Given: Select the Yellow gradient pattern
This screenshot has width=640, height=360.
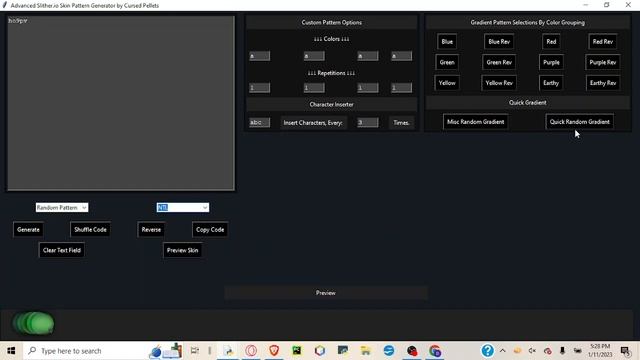Looking at the screenshot, I should pos(447,83).
